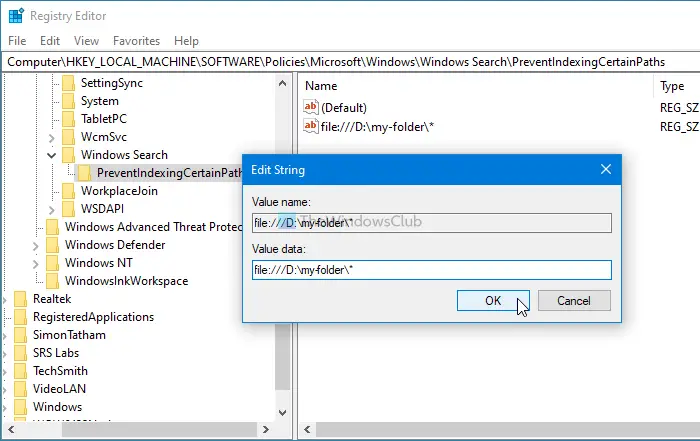The width and height of the screenshot is (700, 441).
Task: Click values pane scroll left arrow
Action: (x=307, y=429)
